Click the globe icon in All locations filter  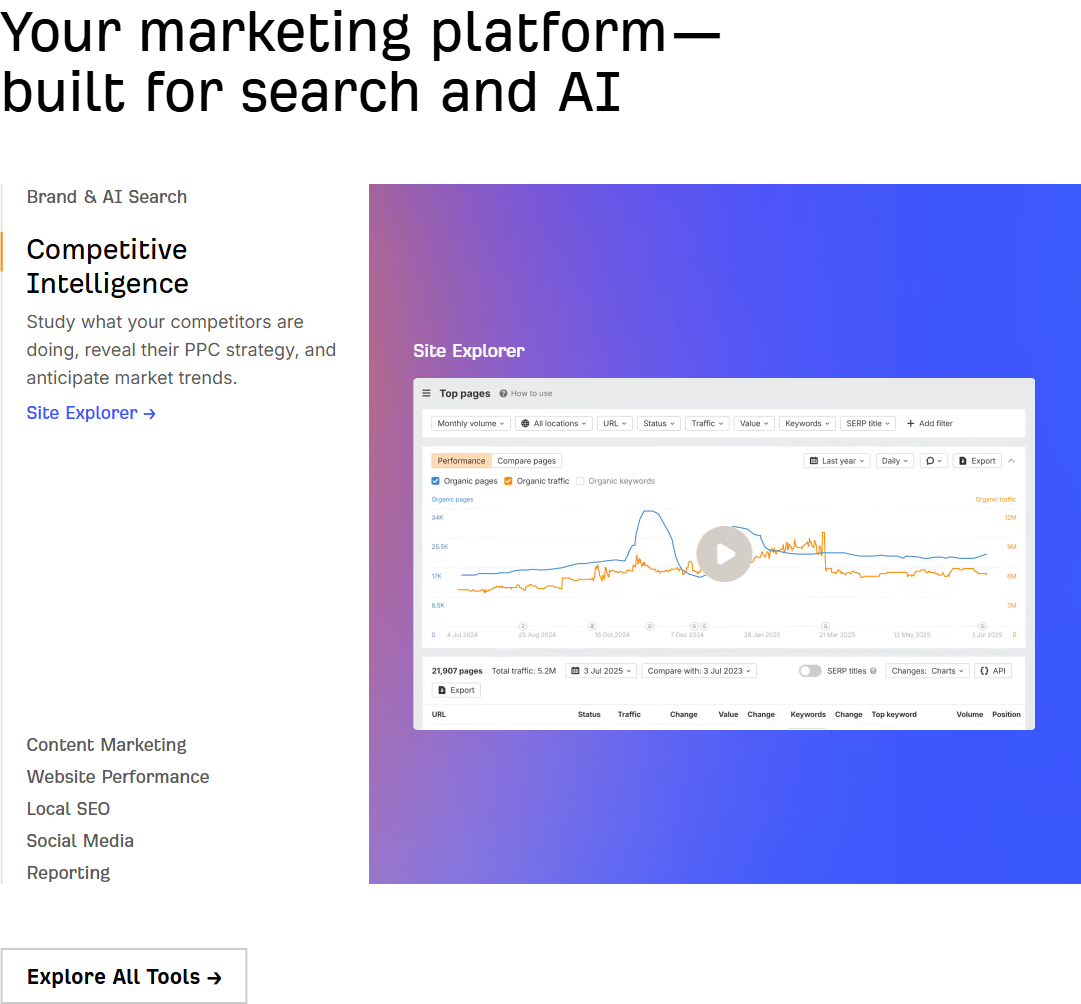pyautogui.click(x=524, y=423)
